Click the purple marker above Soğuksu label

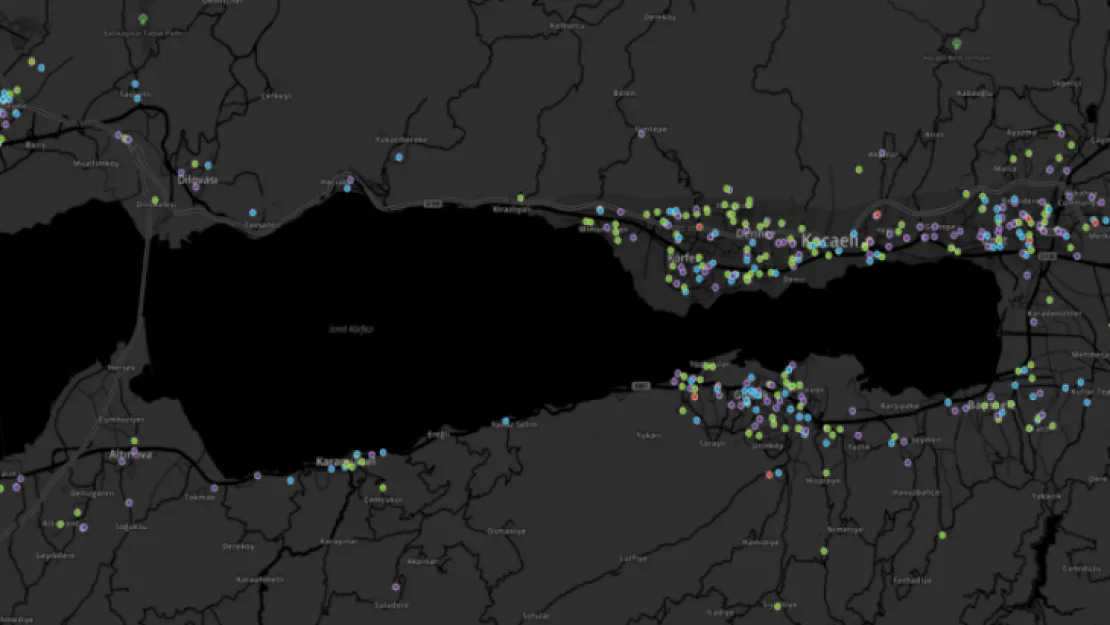[129, 503]
